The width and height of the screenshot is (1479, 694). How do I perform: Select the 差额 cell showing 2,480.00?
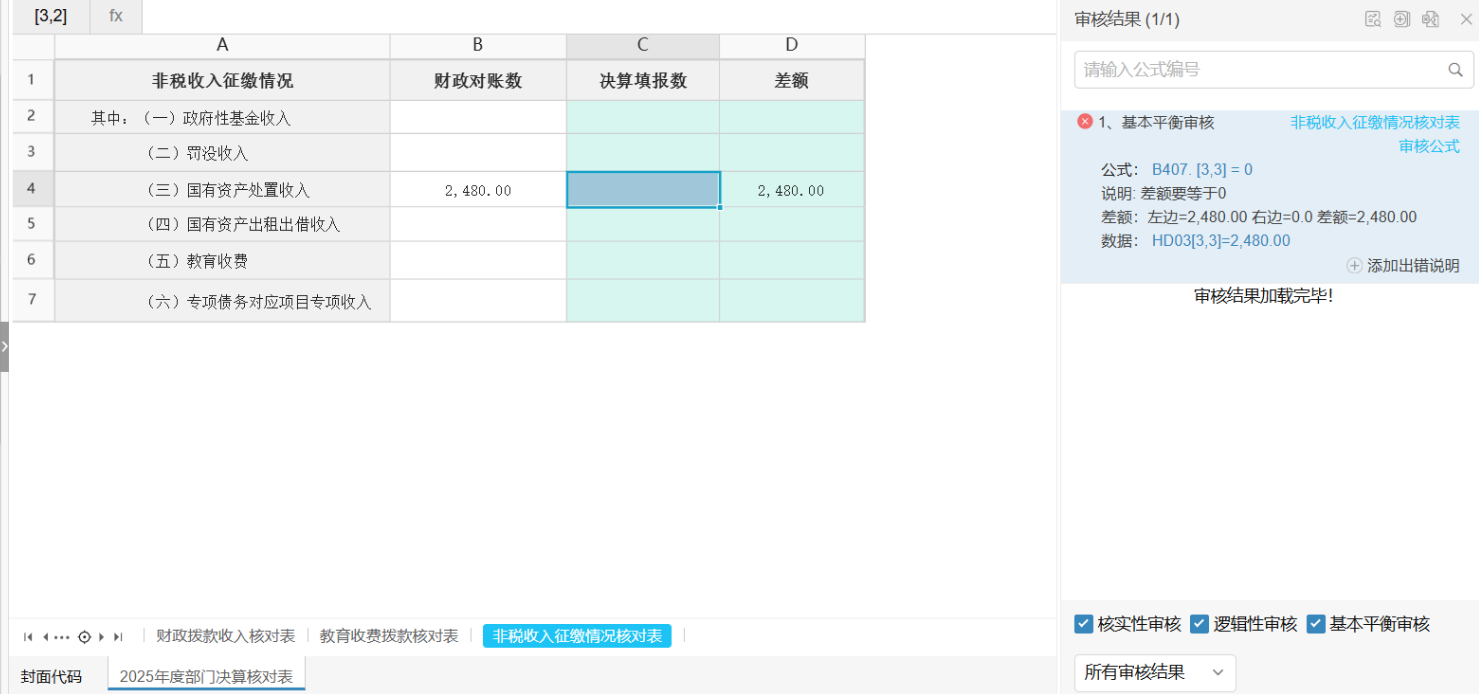pos(792,190)
